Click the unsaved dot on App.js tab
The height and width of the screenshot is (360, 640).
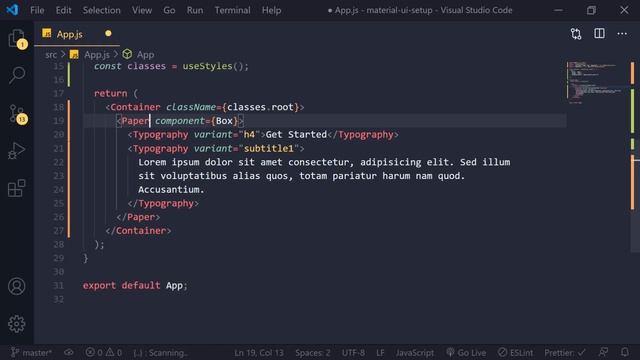[108, 33]
